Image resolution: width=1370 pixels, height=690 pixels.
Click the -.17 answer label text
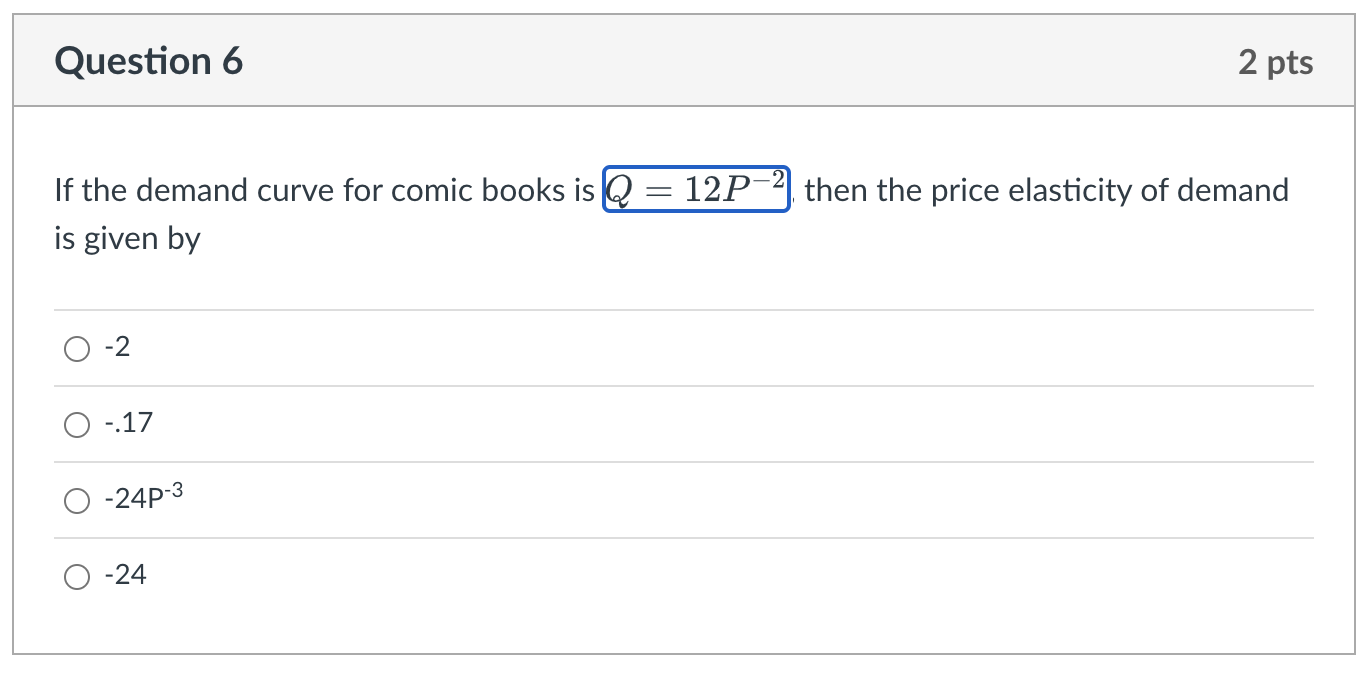pos(127,422)
